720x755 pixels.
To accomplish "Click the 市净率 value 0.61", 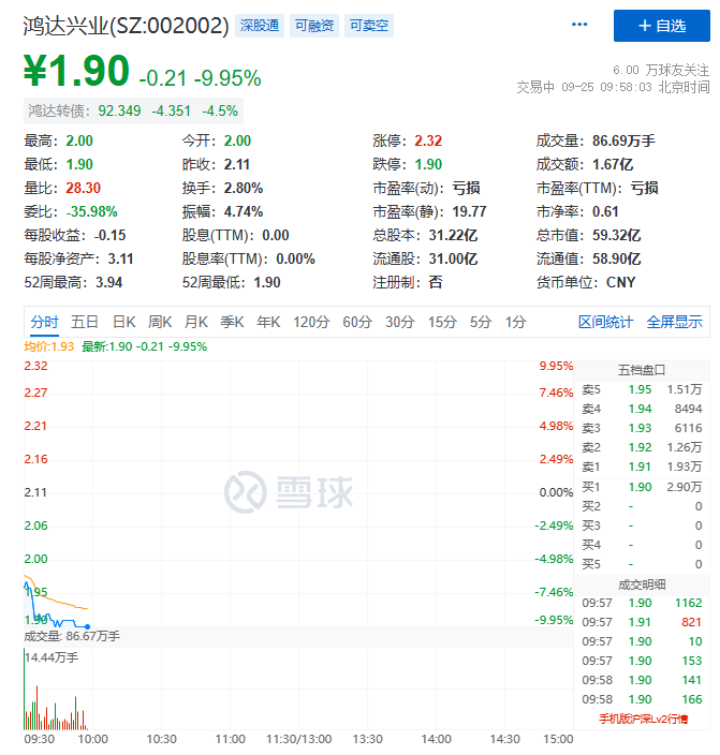I will tap(605, 211).
